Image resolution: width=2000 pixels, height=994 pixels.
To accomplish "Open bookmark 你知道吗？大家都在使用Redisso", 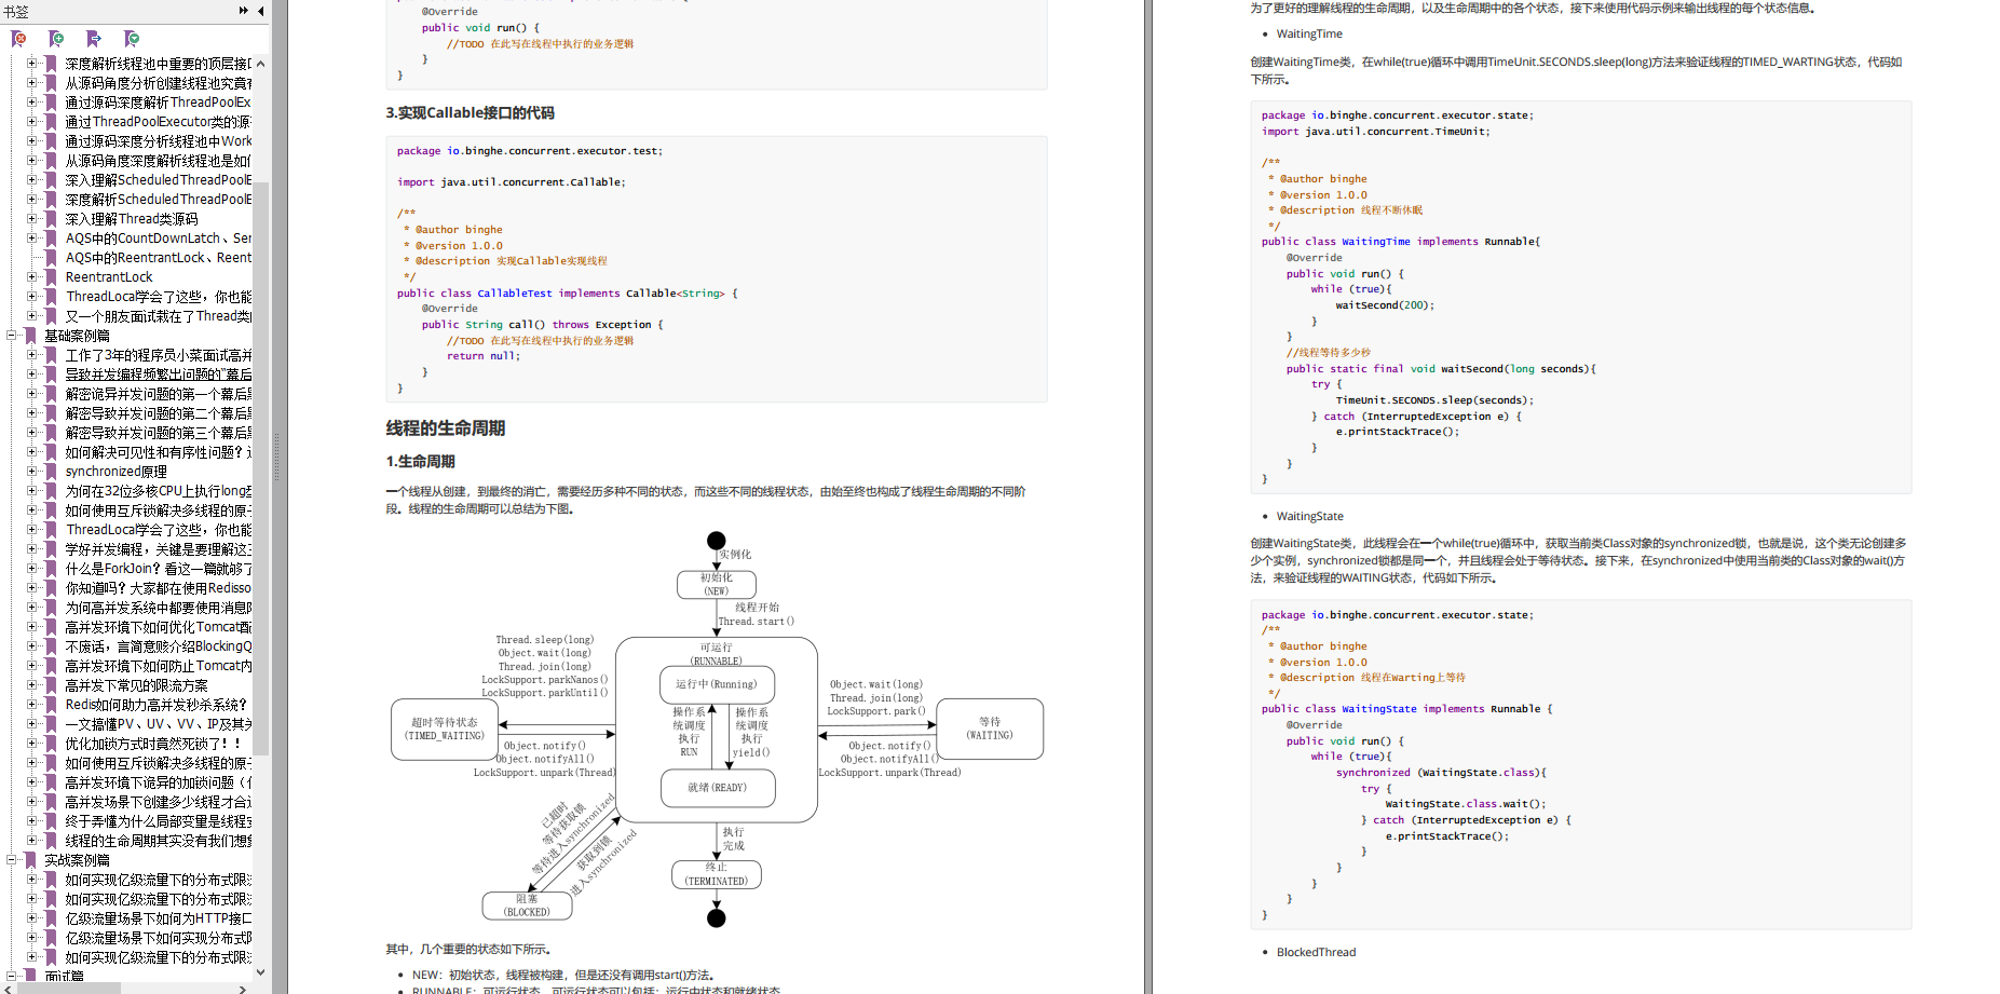I will click(x=158, y=588).
